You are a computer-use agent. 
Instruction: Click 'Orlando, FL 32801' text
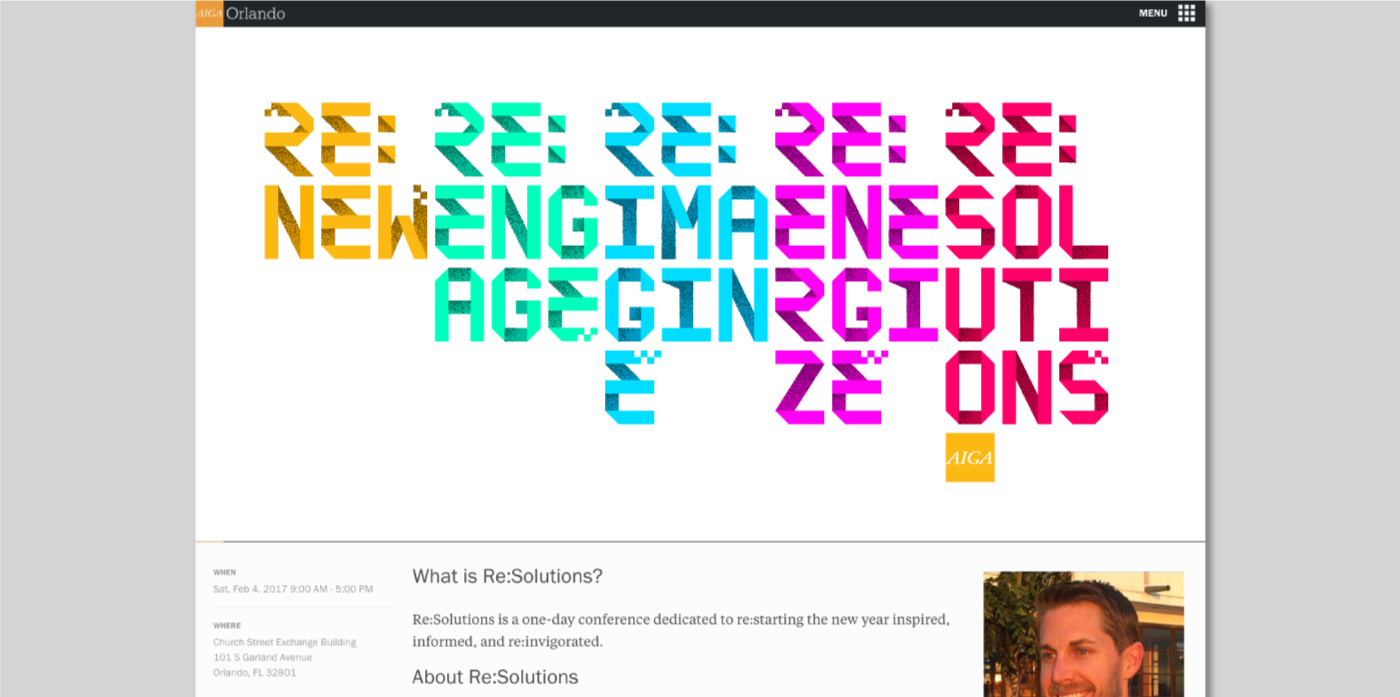(255, 672)
